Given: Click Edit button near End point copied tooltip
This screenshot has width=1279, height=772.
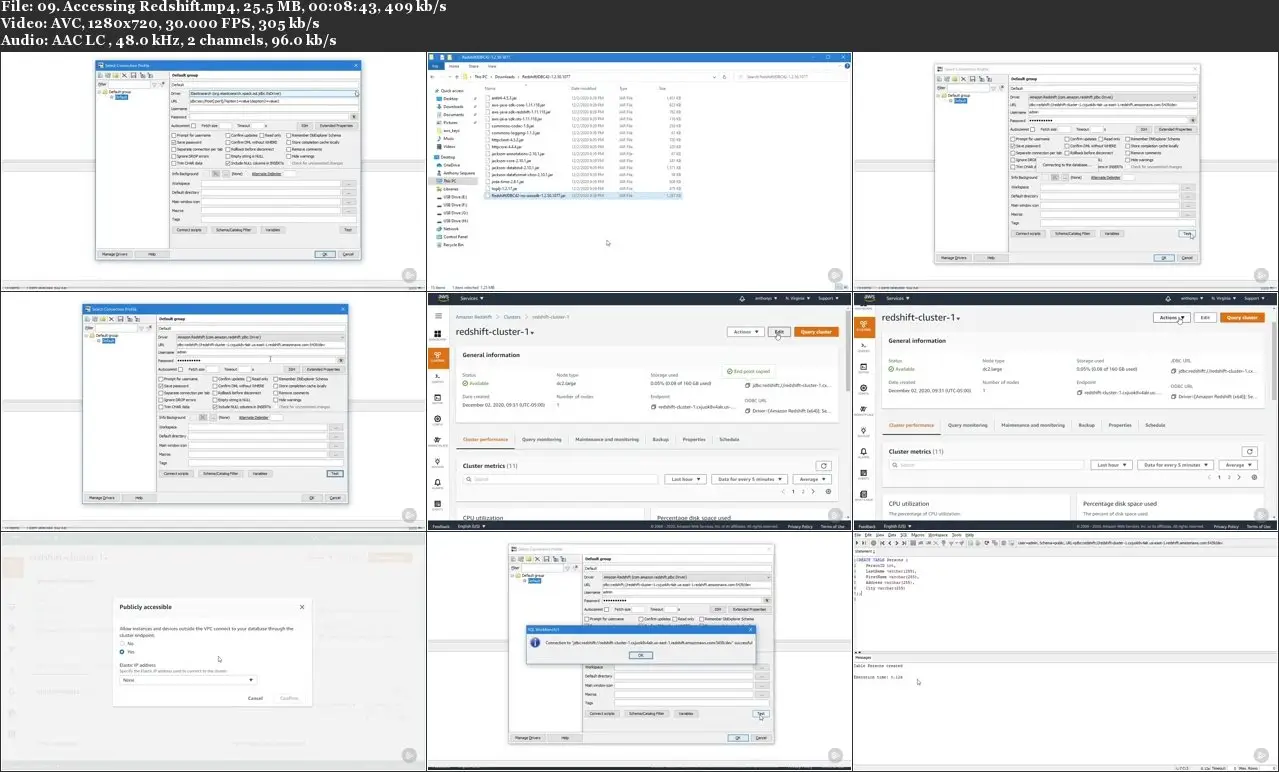Looking at the screenshot, I should 779,332.
